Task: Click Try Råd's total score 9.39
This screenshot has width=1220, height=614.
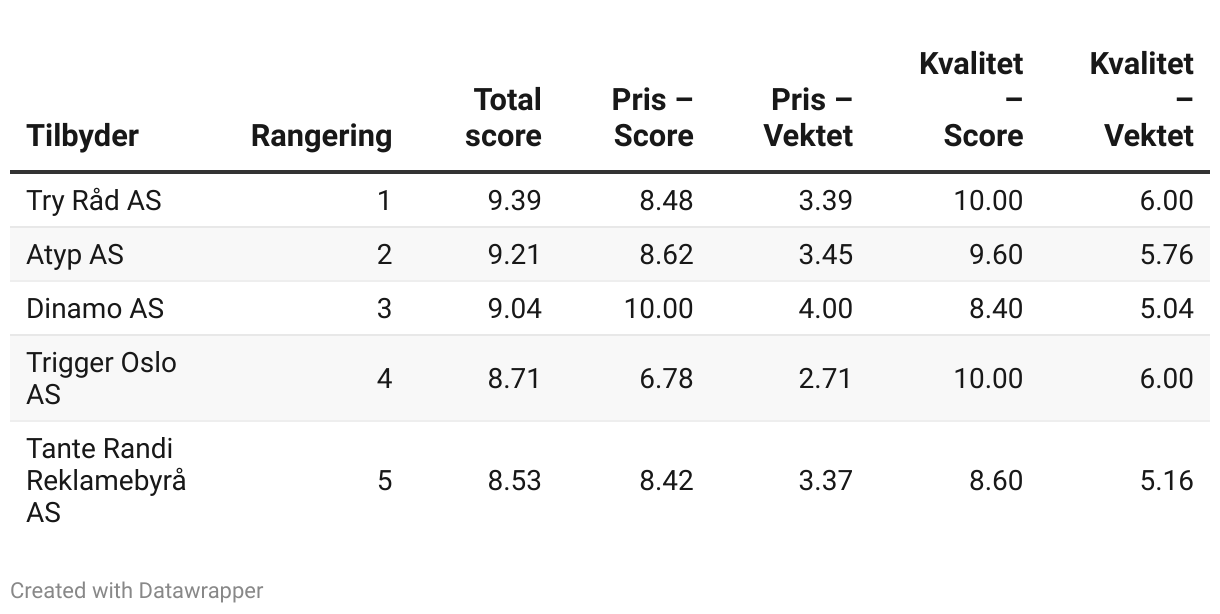Action: [x=514, y=201]
